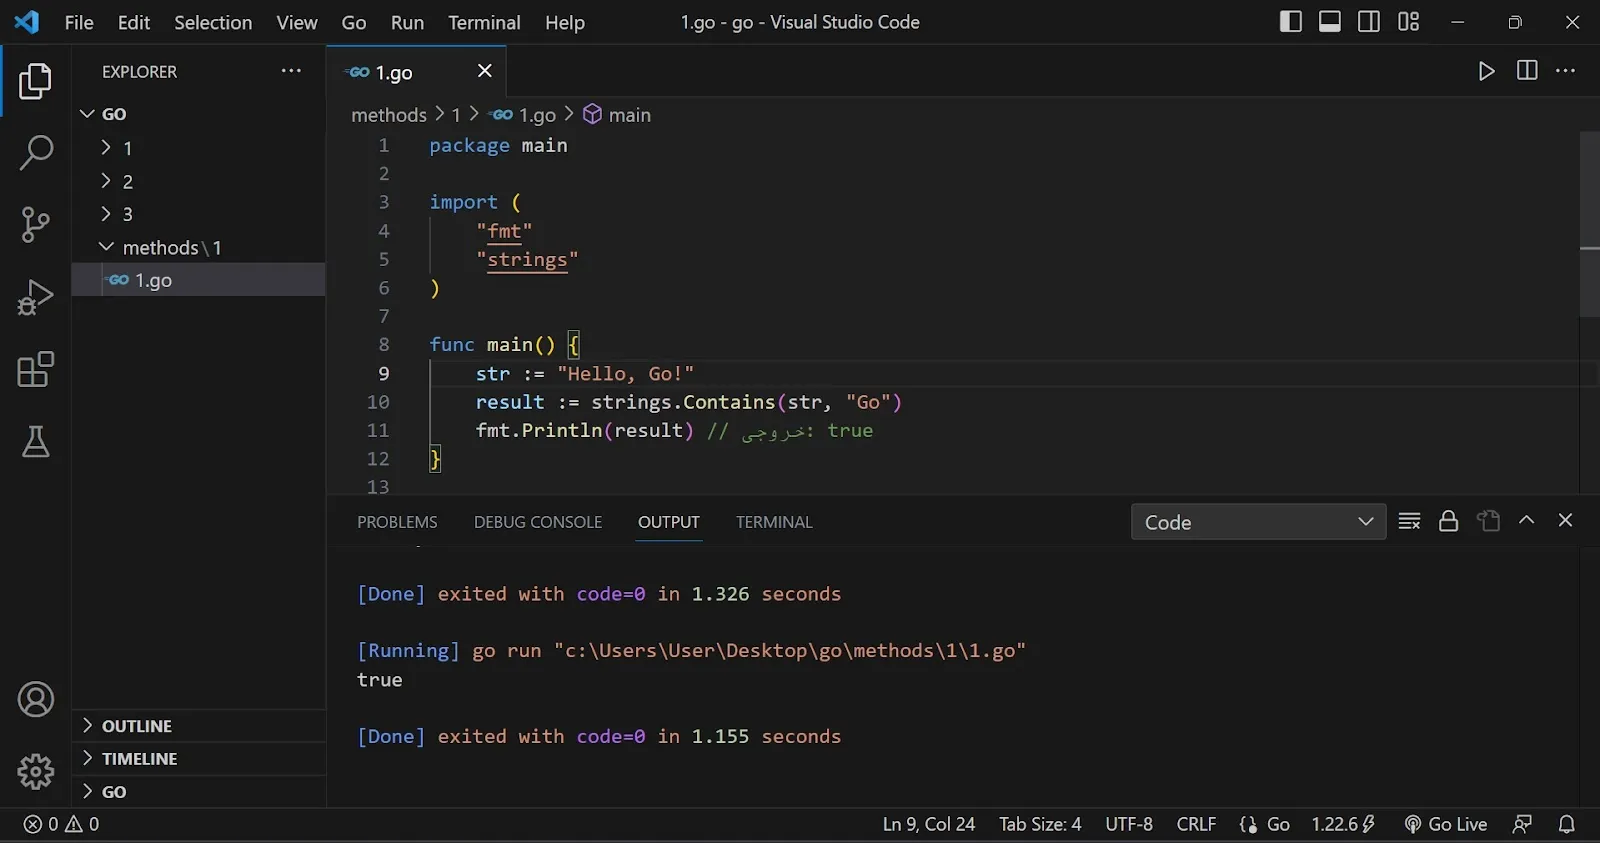The height and width of the screenshot is (843, 1600).
Task: Click Ln 9, Col 24 status item
Action: point(928,824)
